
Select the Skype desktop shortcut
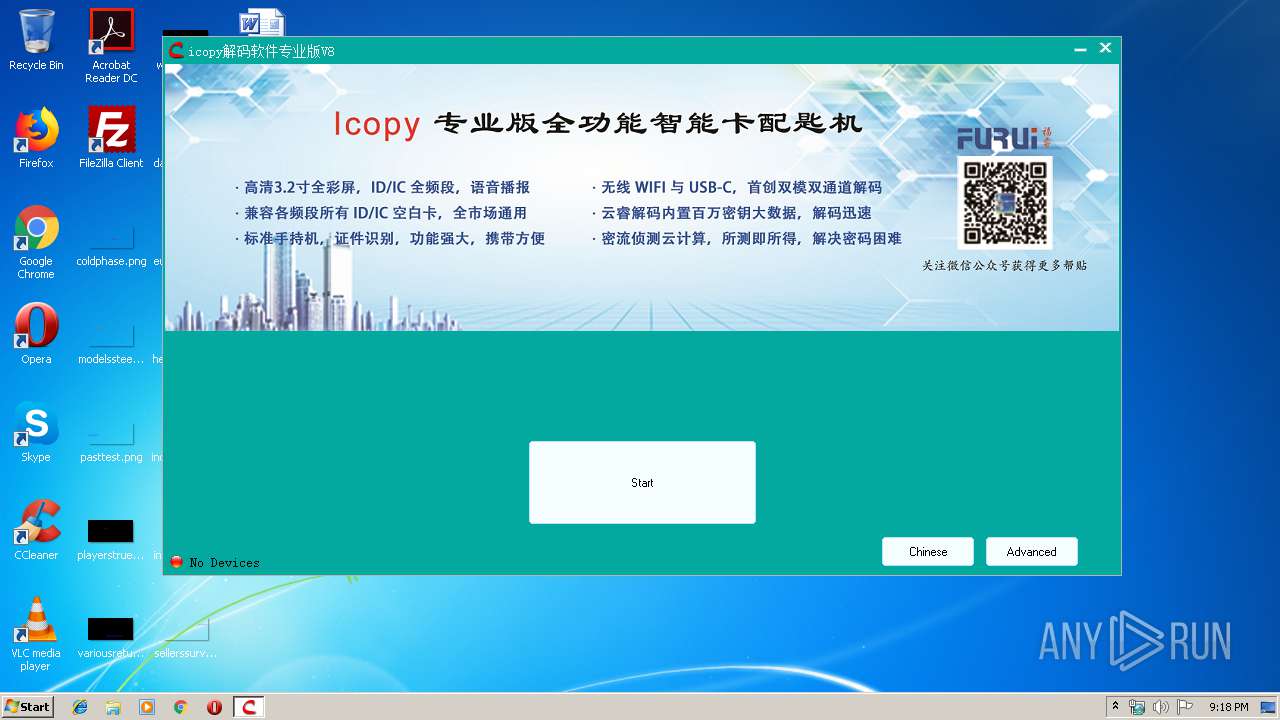point(36,432)
